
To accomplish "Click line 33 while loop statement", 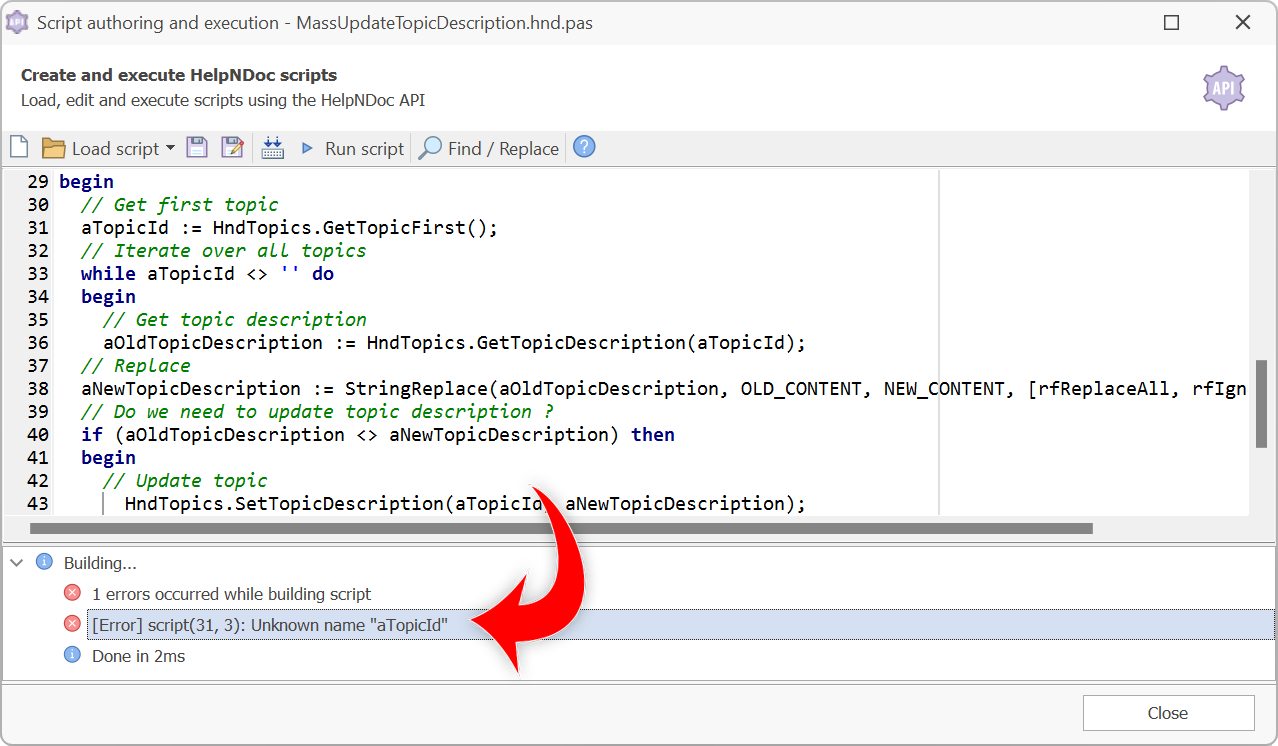I will click(207, 273).
